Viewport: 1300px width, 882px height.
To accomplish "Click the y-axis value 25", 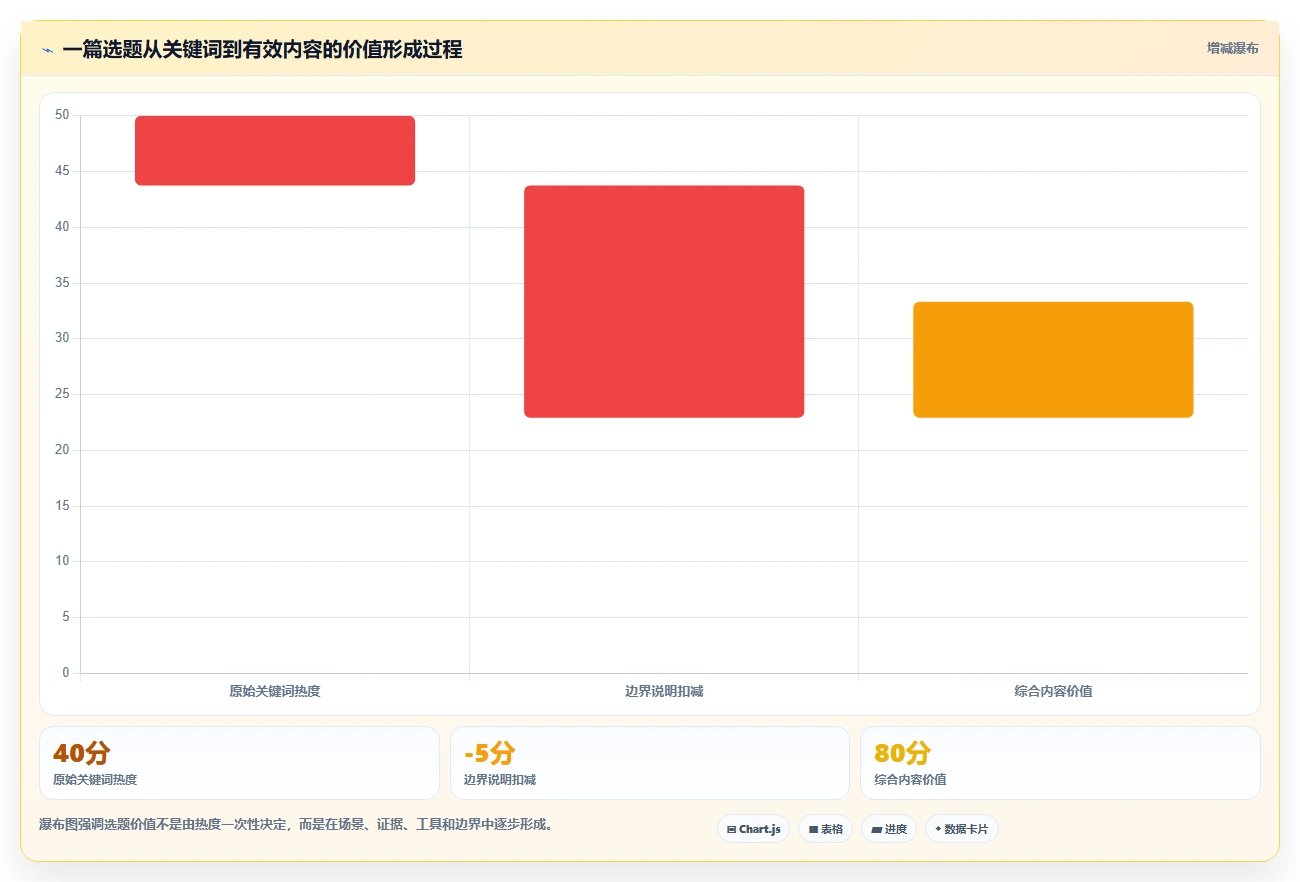I will [62, 394].
